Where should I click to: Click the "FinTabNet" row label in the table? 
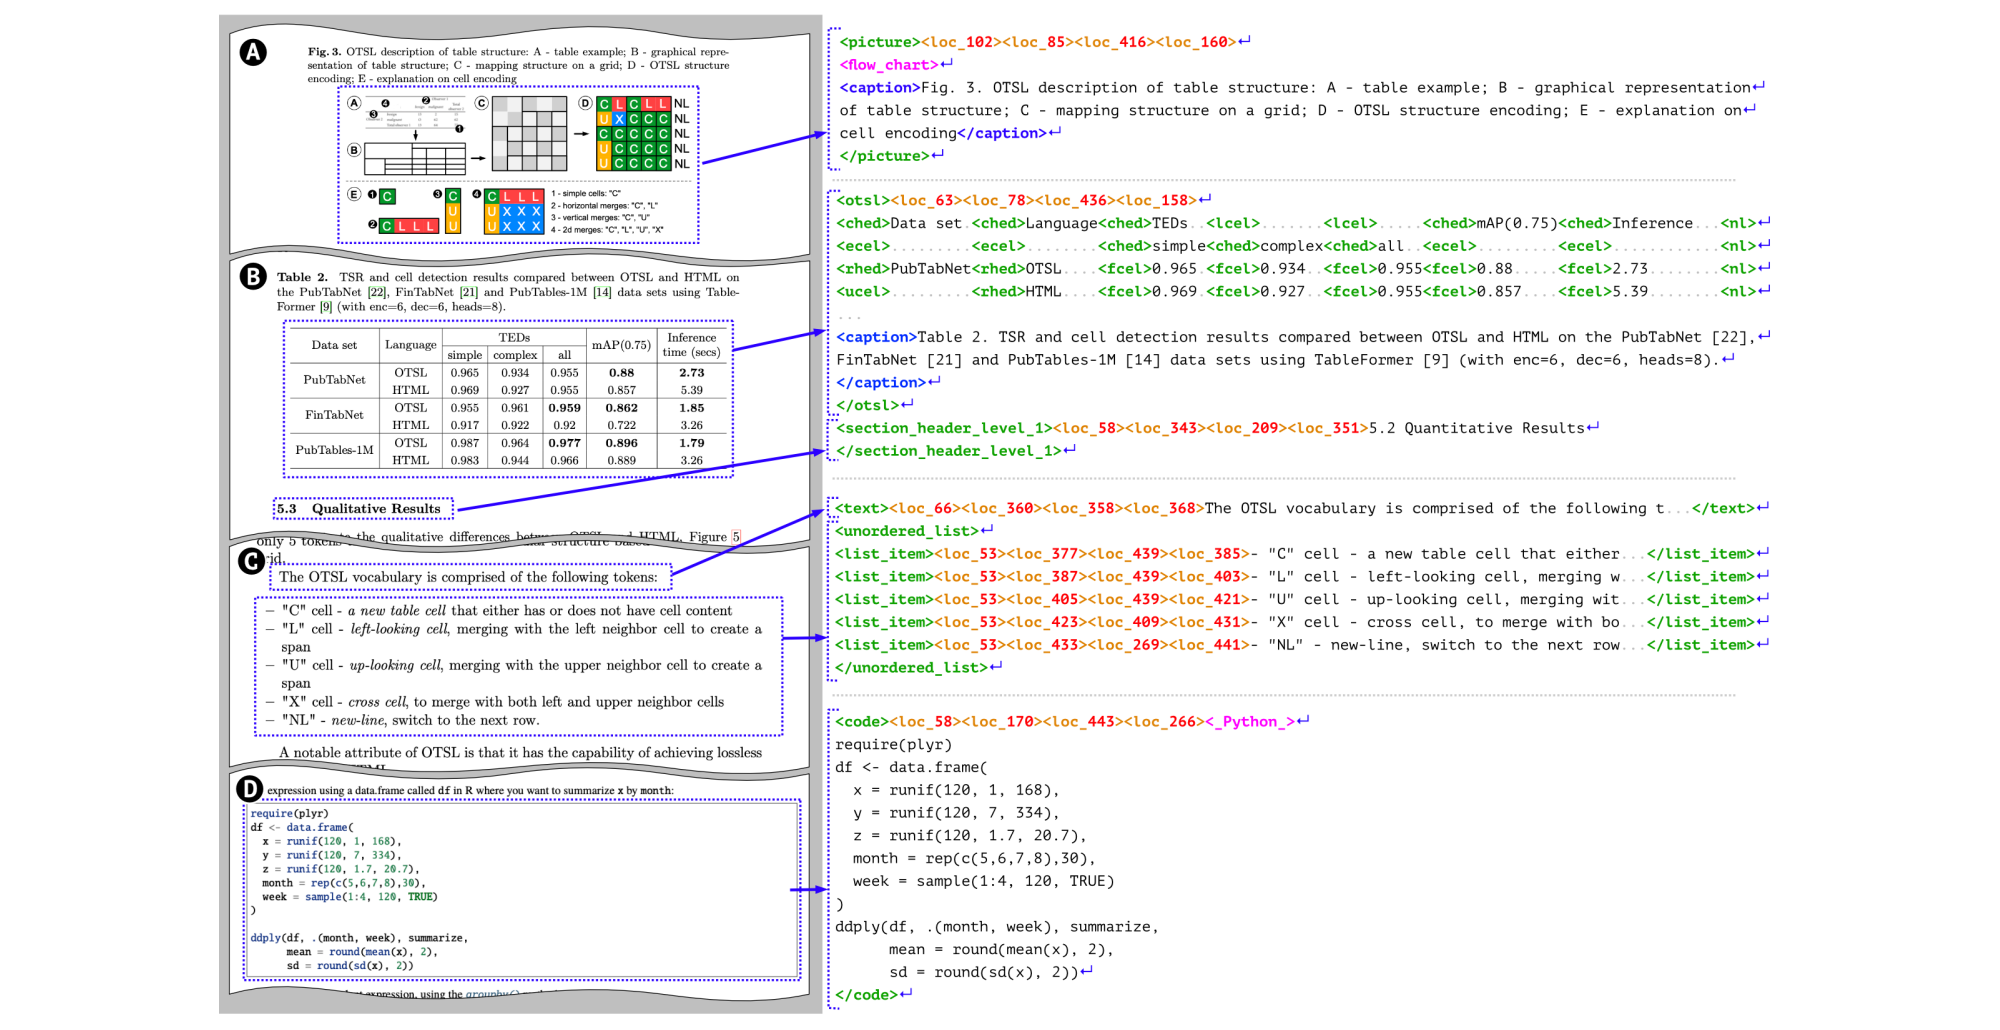pyautogui.click(x=334, y=415)
